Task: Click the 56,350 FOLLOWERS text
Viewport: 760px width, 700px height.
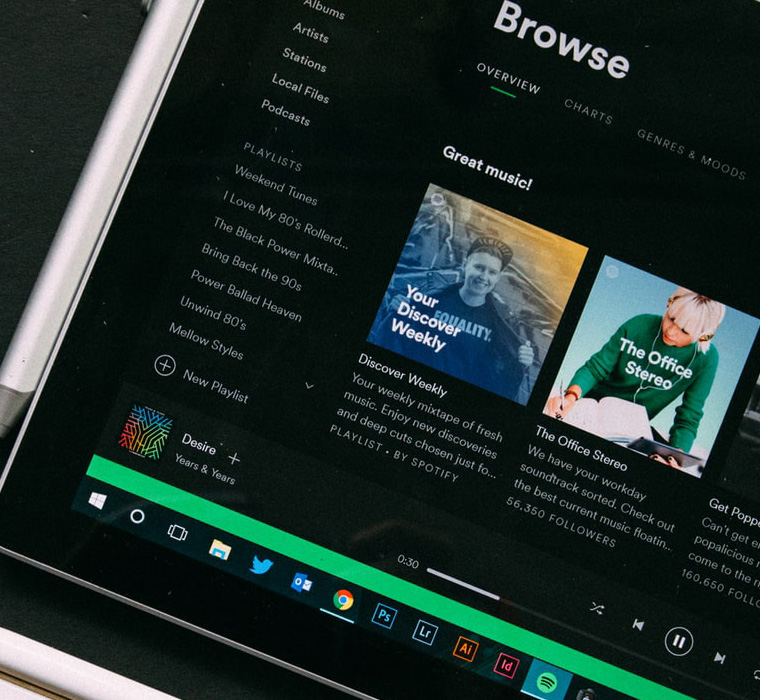Action: [561, 522]
